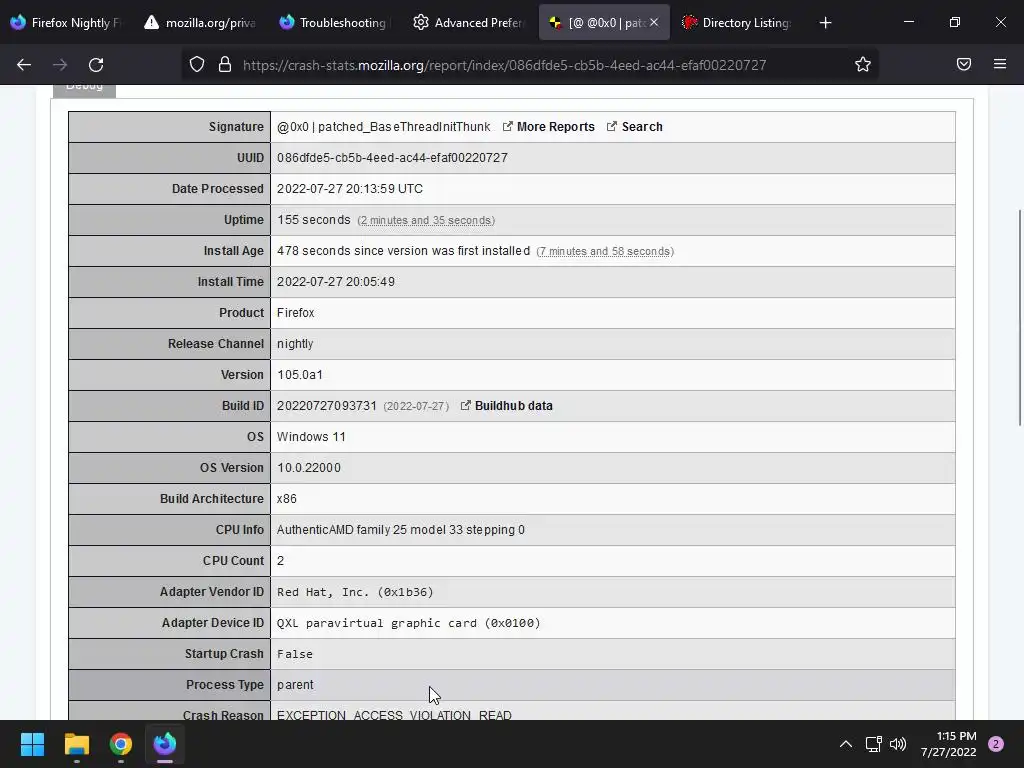The width and height of the screenshot is (1024, 768).
Task: Save page to Pocket
Action: (x=964, y=64)
